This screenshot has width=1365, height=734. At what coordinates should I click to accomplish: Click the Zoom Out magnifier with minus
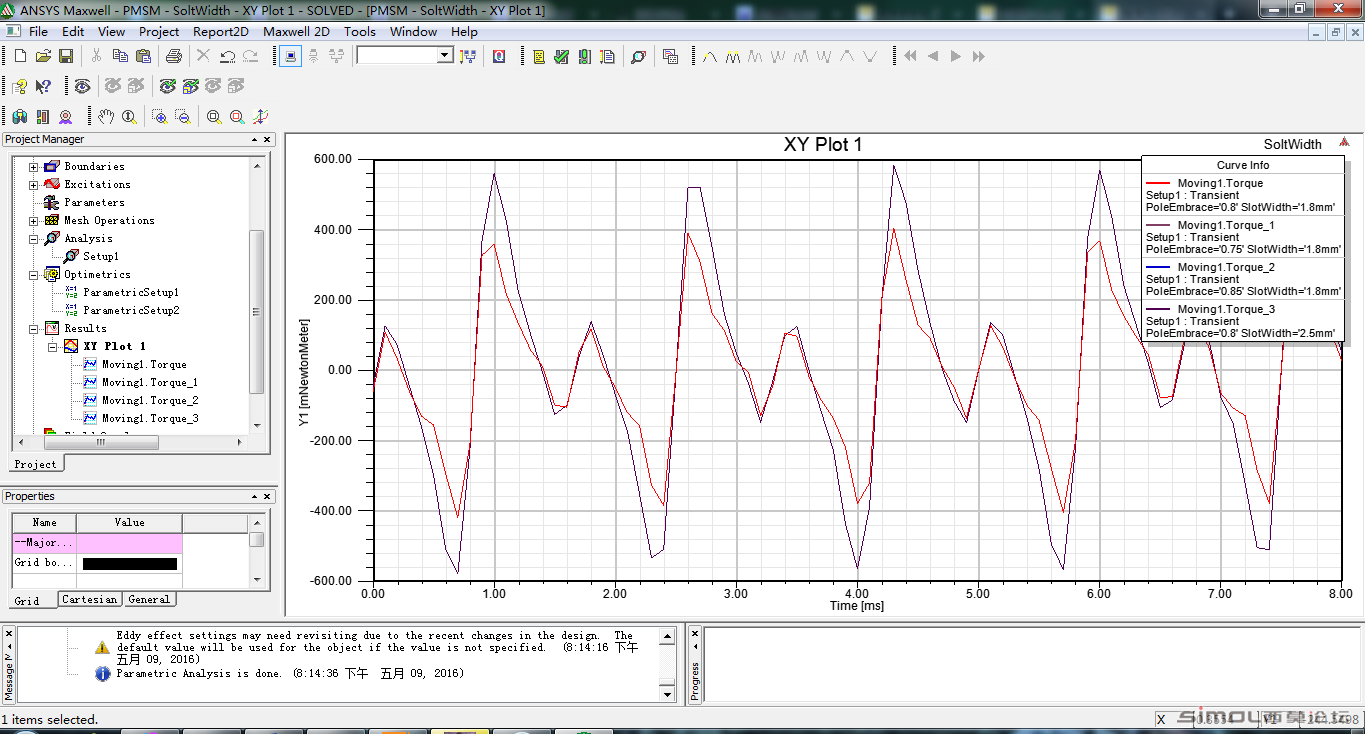[182, 116]
